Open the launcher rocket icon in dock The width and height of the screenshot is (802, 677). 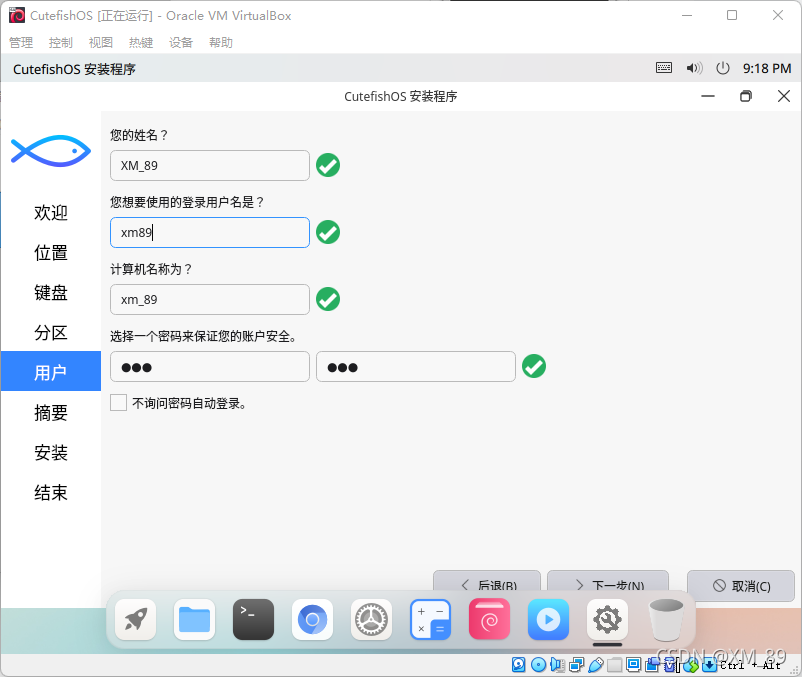coord(136,619)
